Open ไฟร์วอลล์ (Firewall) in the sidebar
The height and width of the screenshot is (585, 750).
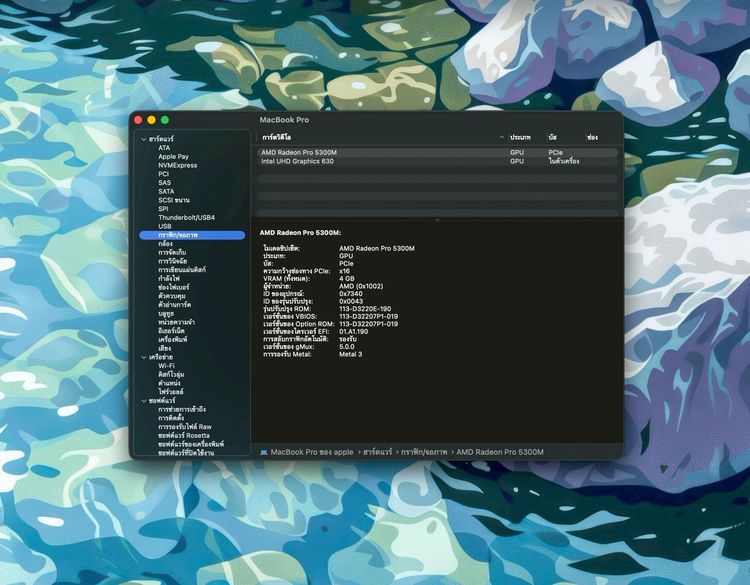[171, 392]
